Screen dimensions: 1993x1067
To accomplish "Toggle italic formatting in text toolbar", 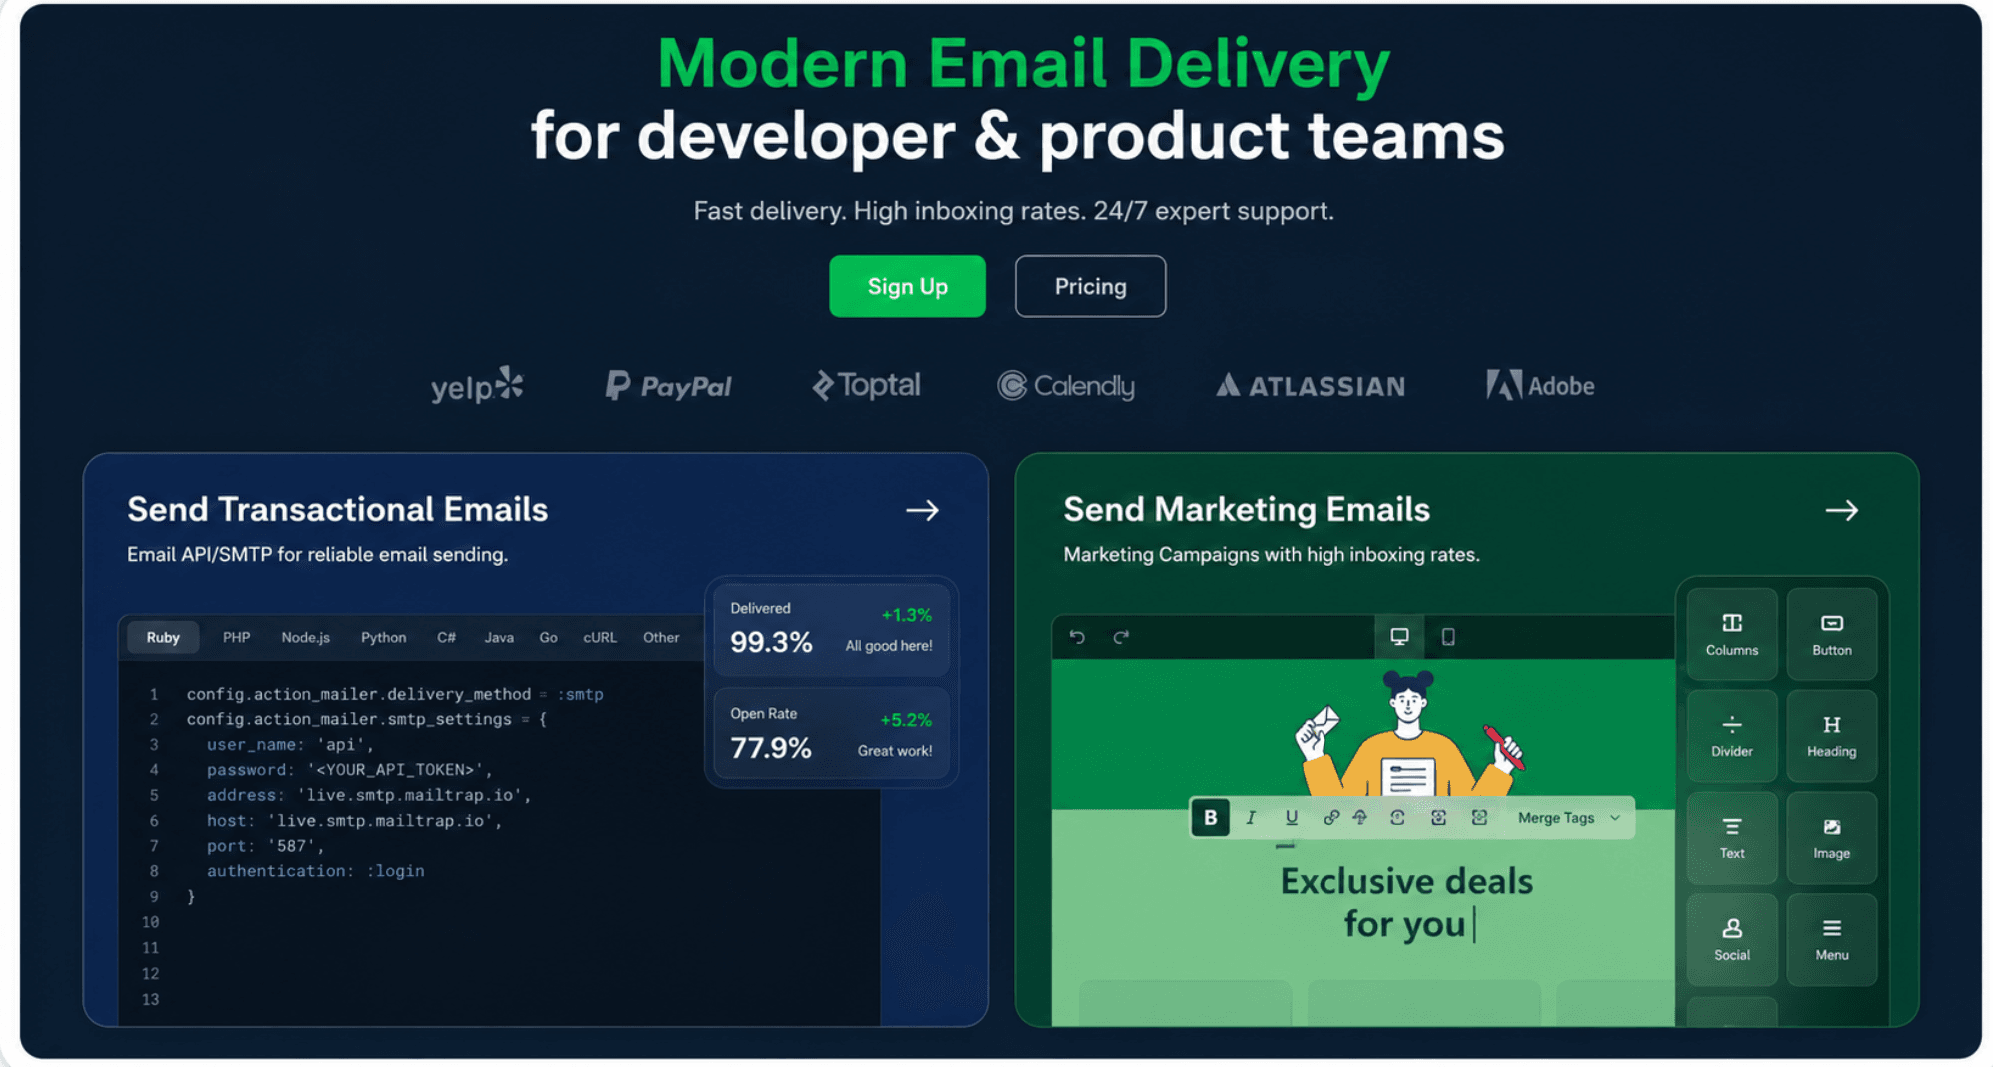I will tap(1251, 818).
